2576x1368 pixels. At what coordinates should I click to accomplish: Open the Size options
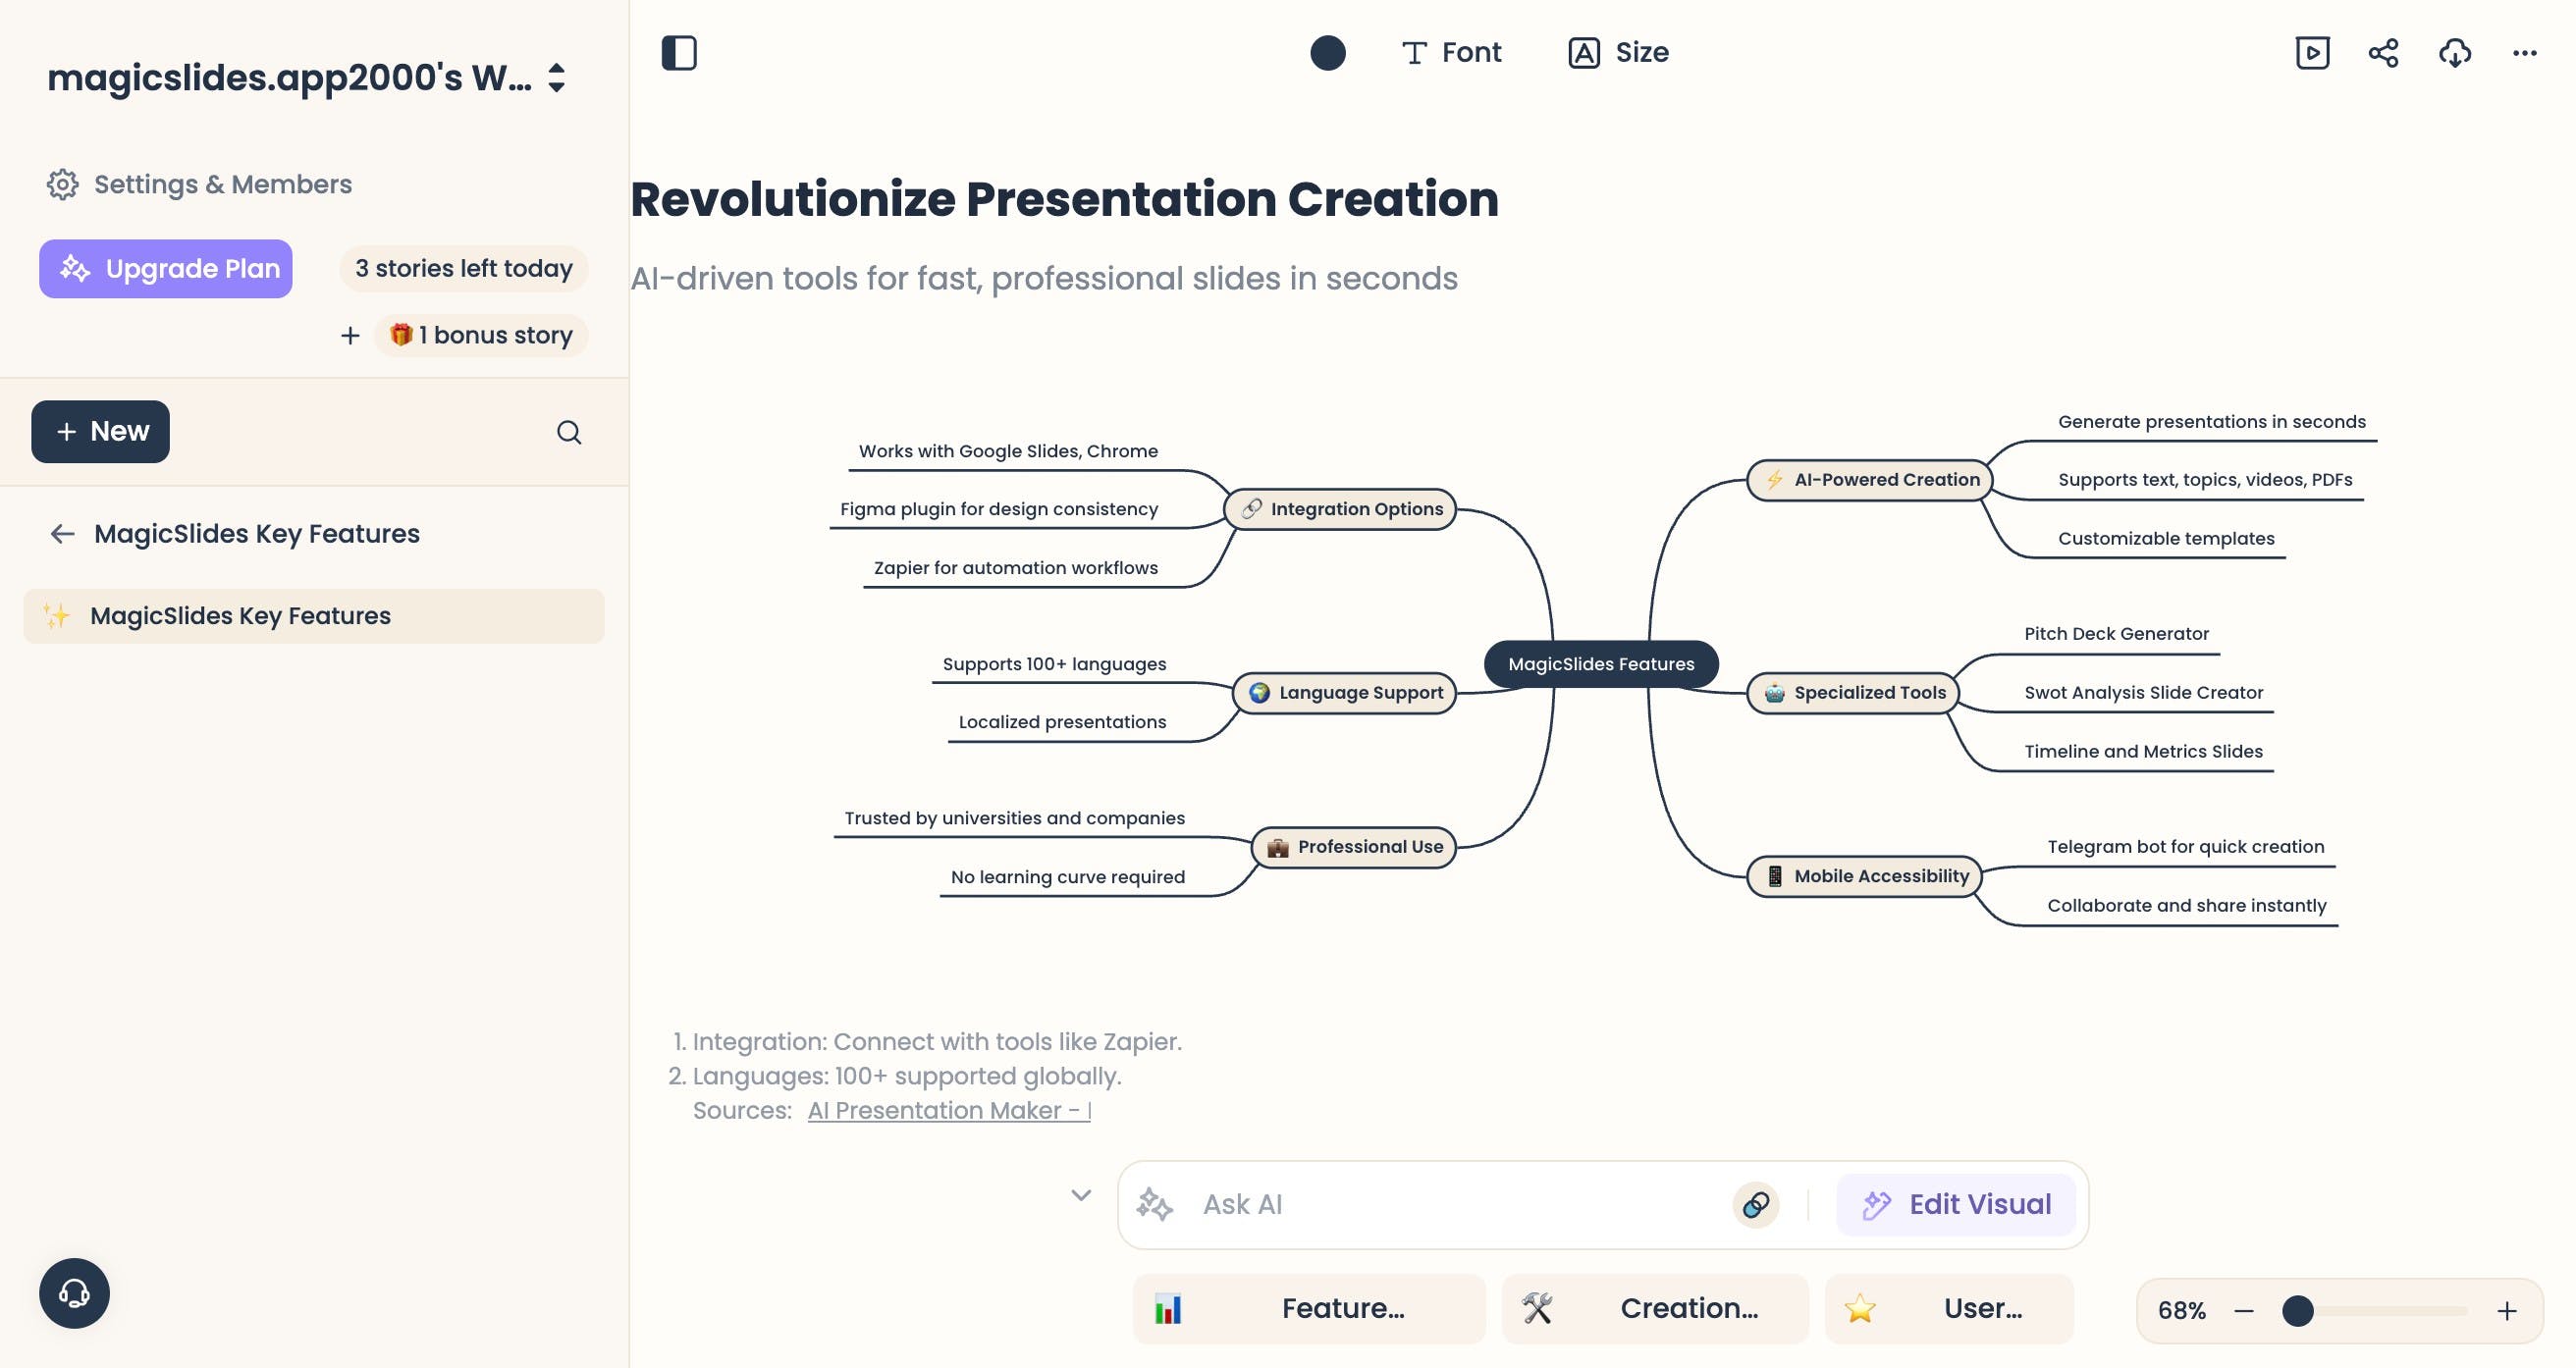click(1618, 52)
